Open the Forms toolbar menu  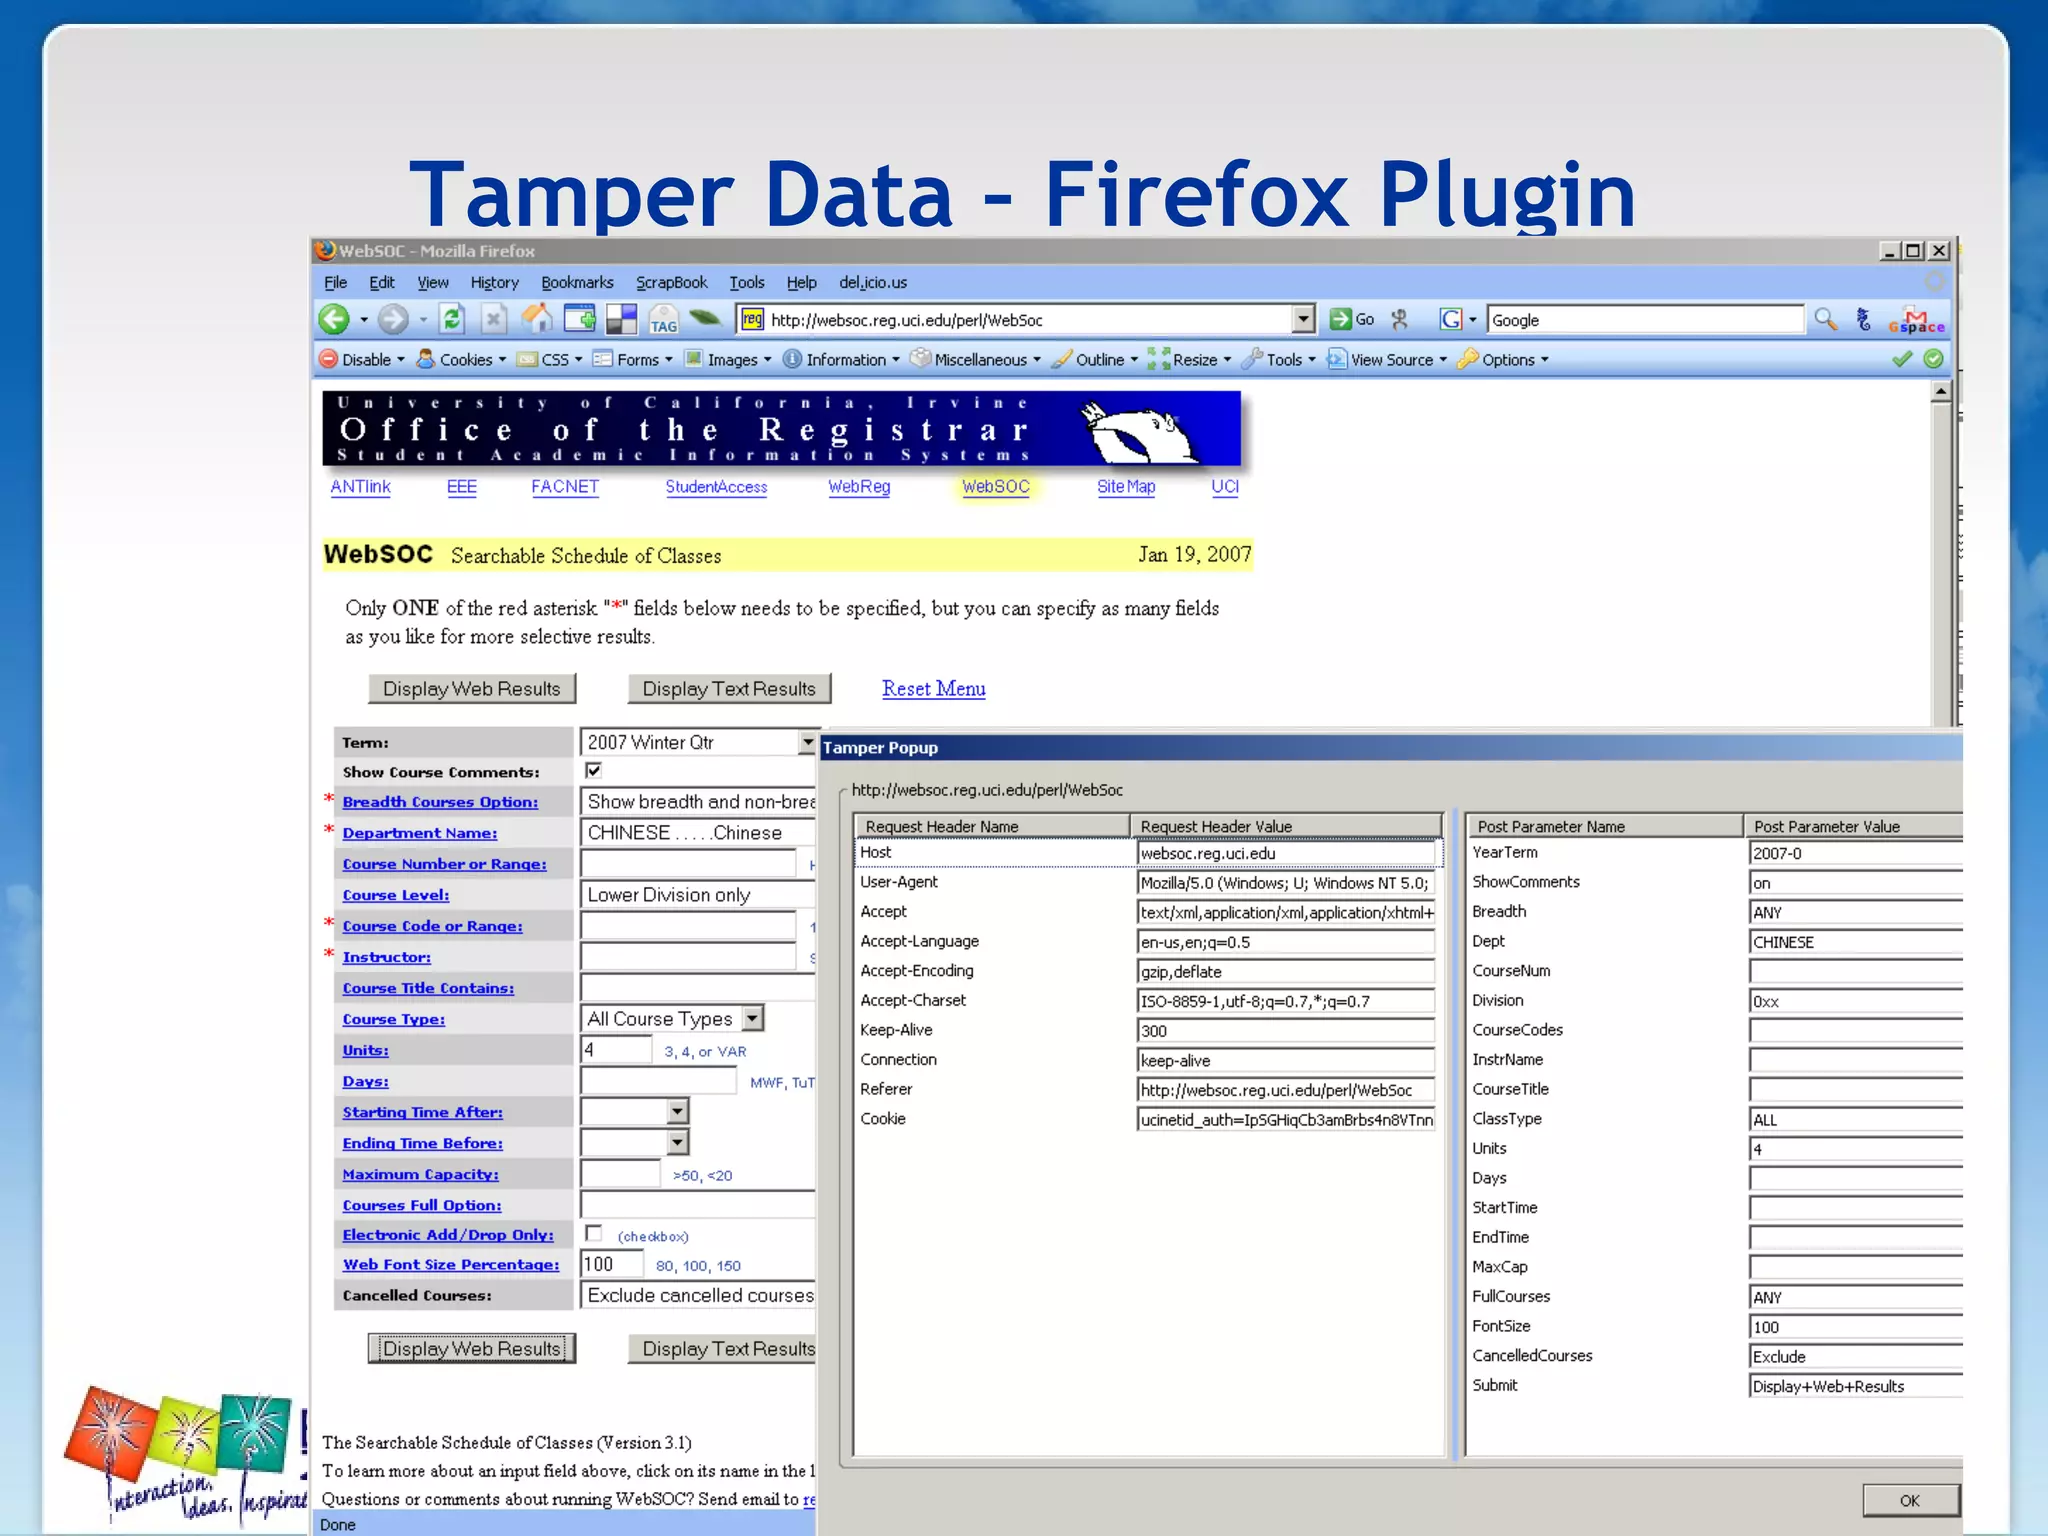tap(633, 359)
